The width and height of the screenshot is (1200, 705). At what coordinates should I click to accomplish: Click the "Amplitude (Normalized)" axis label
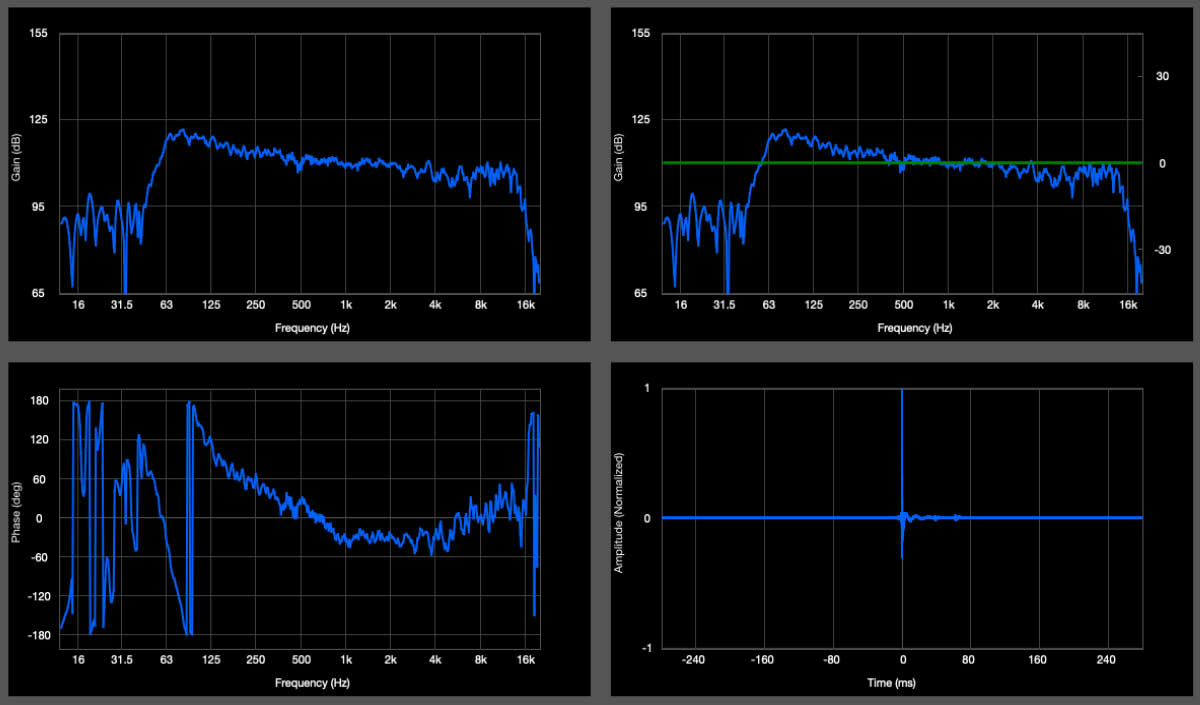pos(620,517)
